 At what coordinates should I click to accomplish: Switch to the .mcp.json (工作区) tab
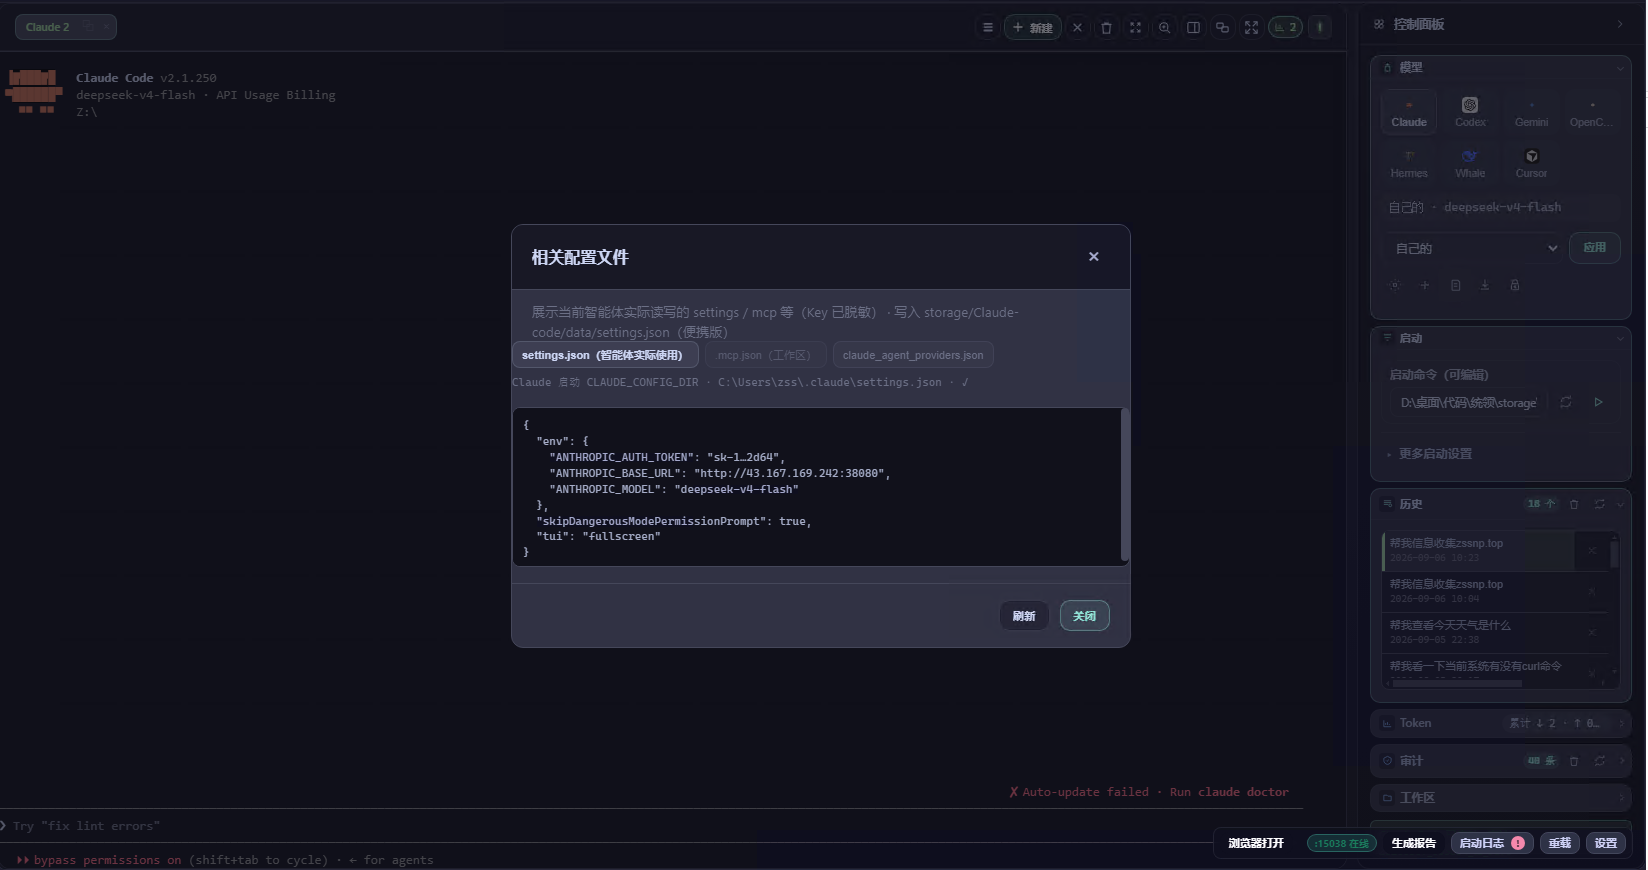[766, 355]
